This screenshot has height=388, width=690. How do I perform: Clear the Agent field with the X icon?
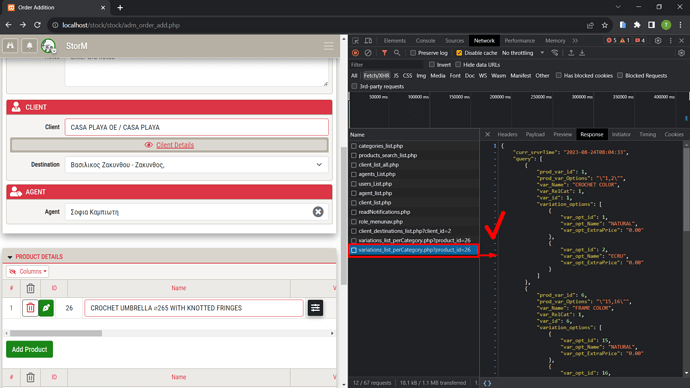tap(318, 212)
